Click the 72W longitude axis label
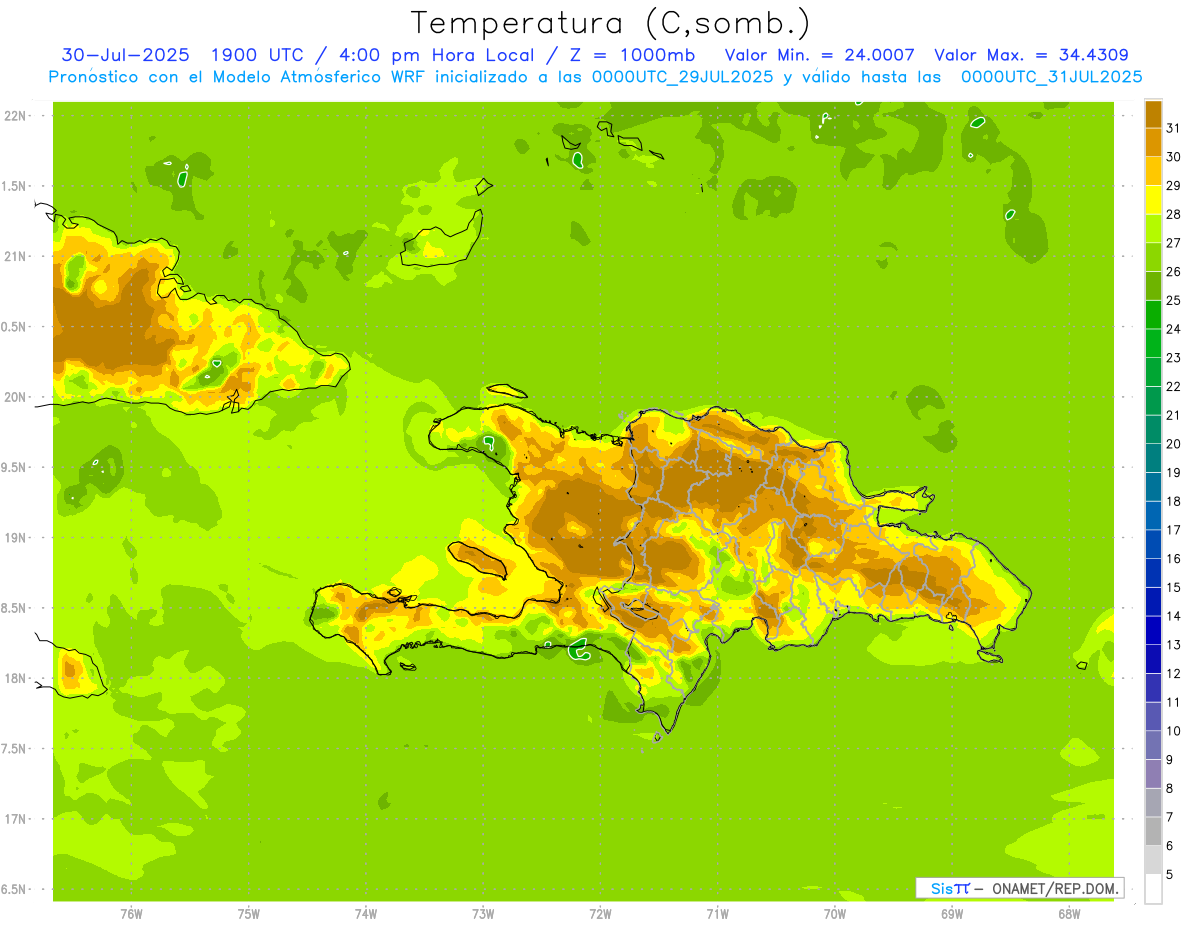This screenshot has height=927, width=1200. point(600,915)
